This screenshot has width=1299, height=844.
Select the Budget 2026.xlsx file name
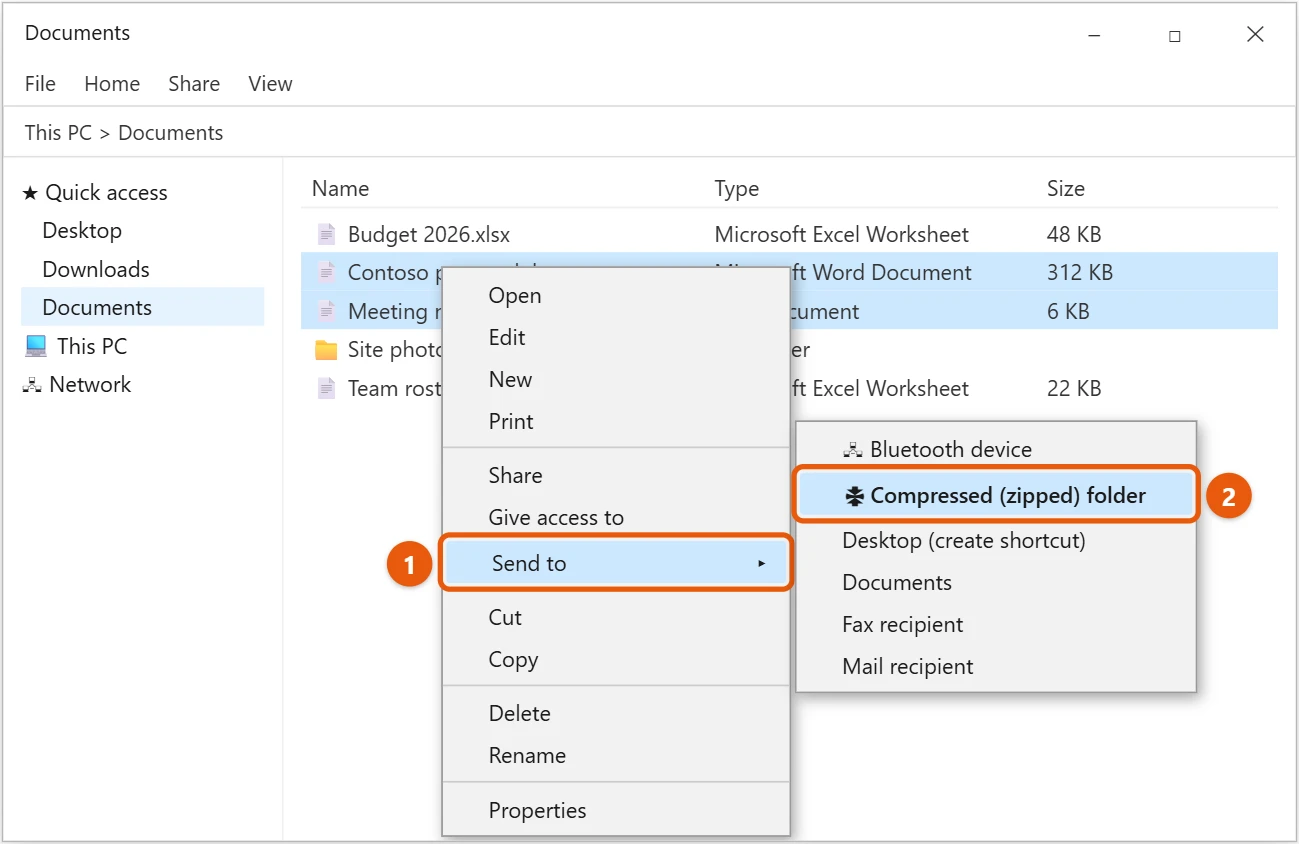click(x=429, y=235)
